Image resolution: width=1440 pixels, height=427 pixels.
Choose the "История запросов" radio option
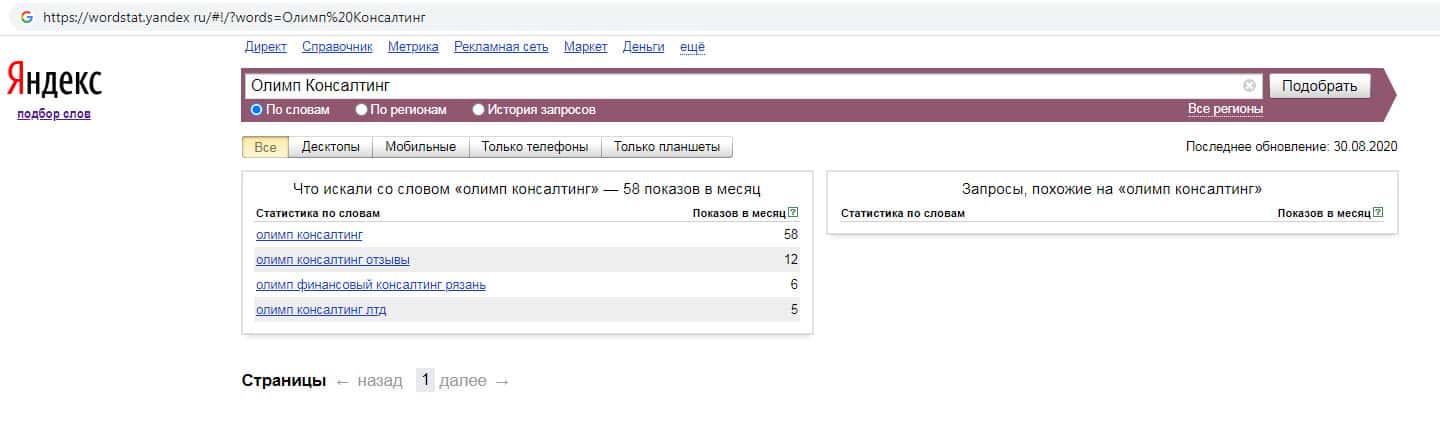tap(479, 110)
